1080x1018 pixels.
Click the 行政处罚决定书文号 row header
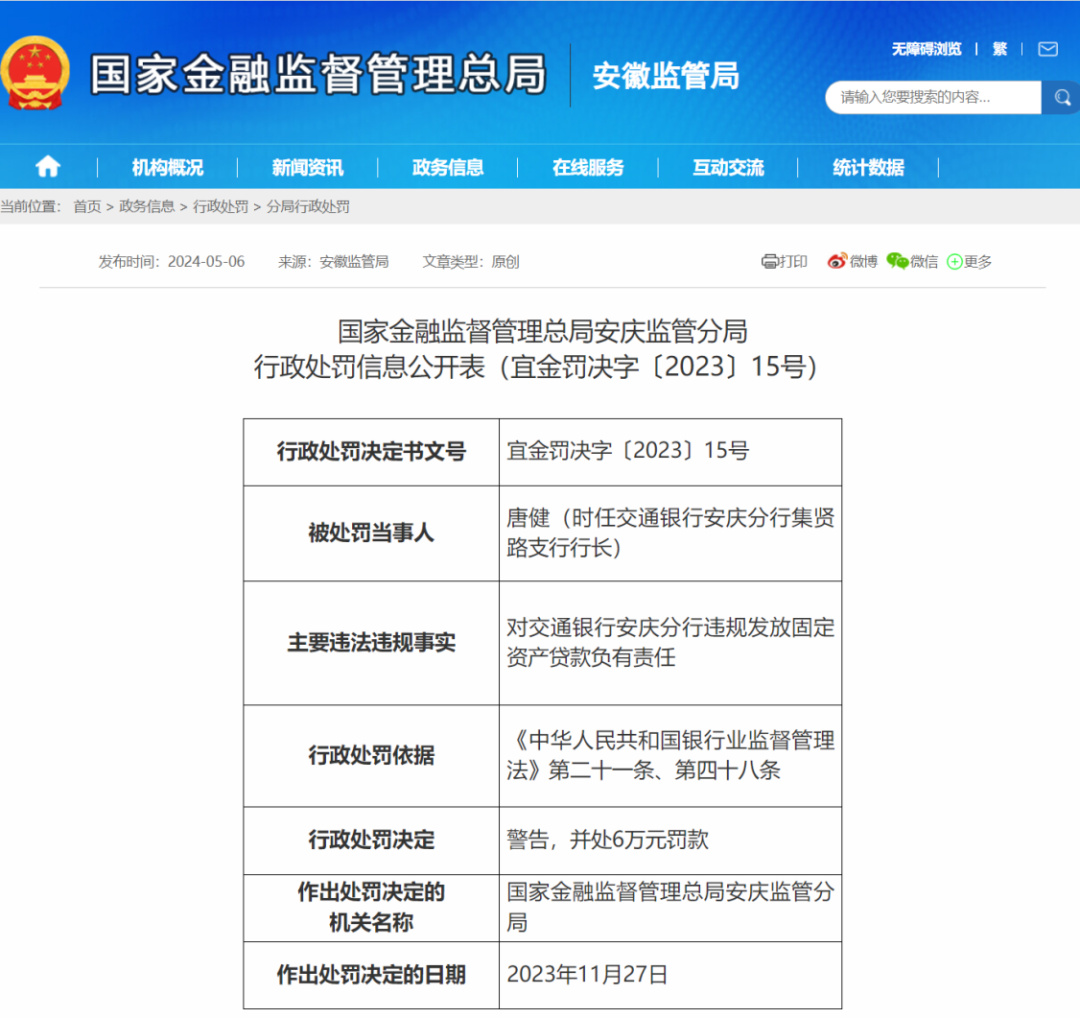click(x=371, y=451)
